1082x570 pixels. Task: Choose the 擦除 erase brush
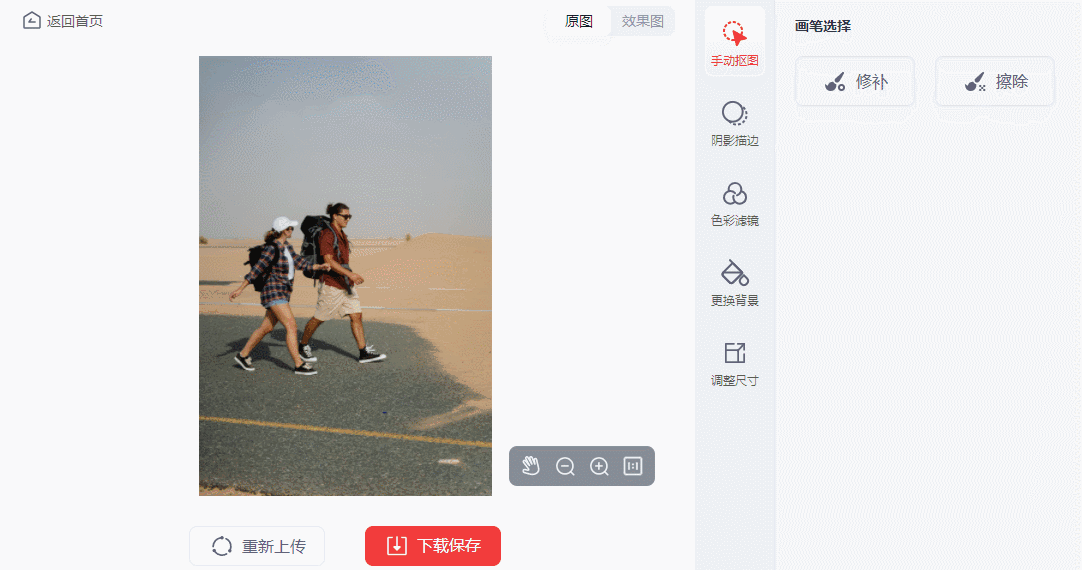[995, 81]
